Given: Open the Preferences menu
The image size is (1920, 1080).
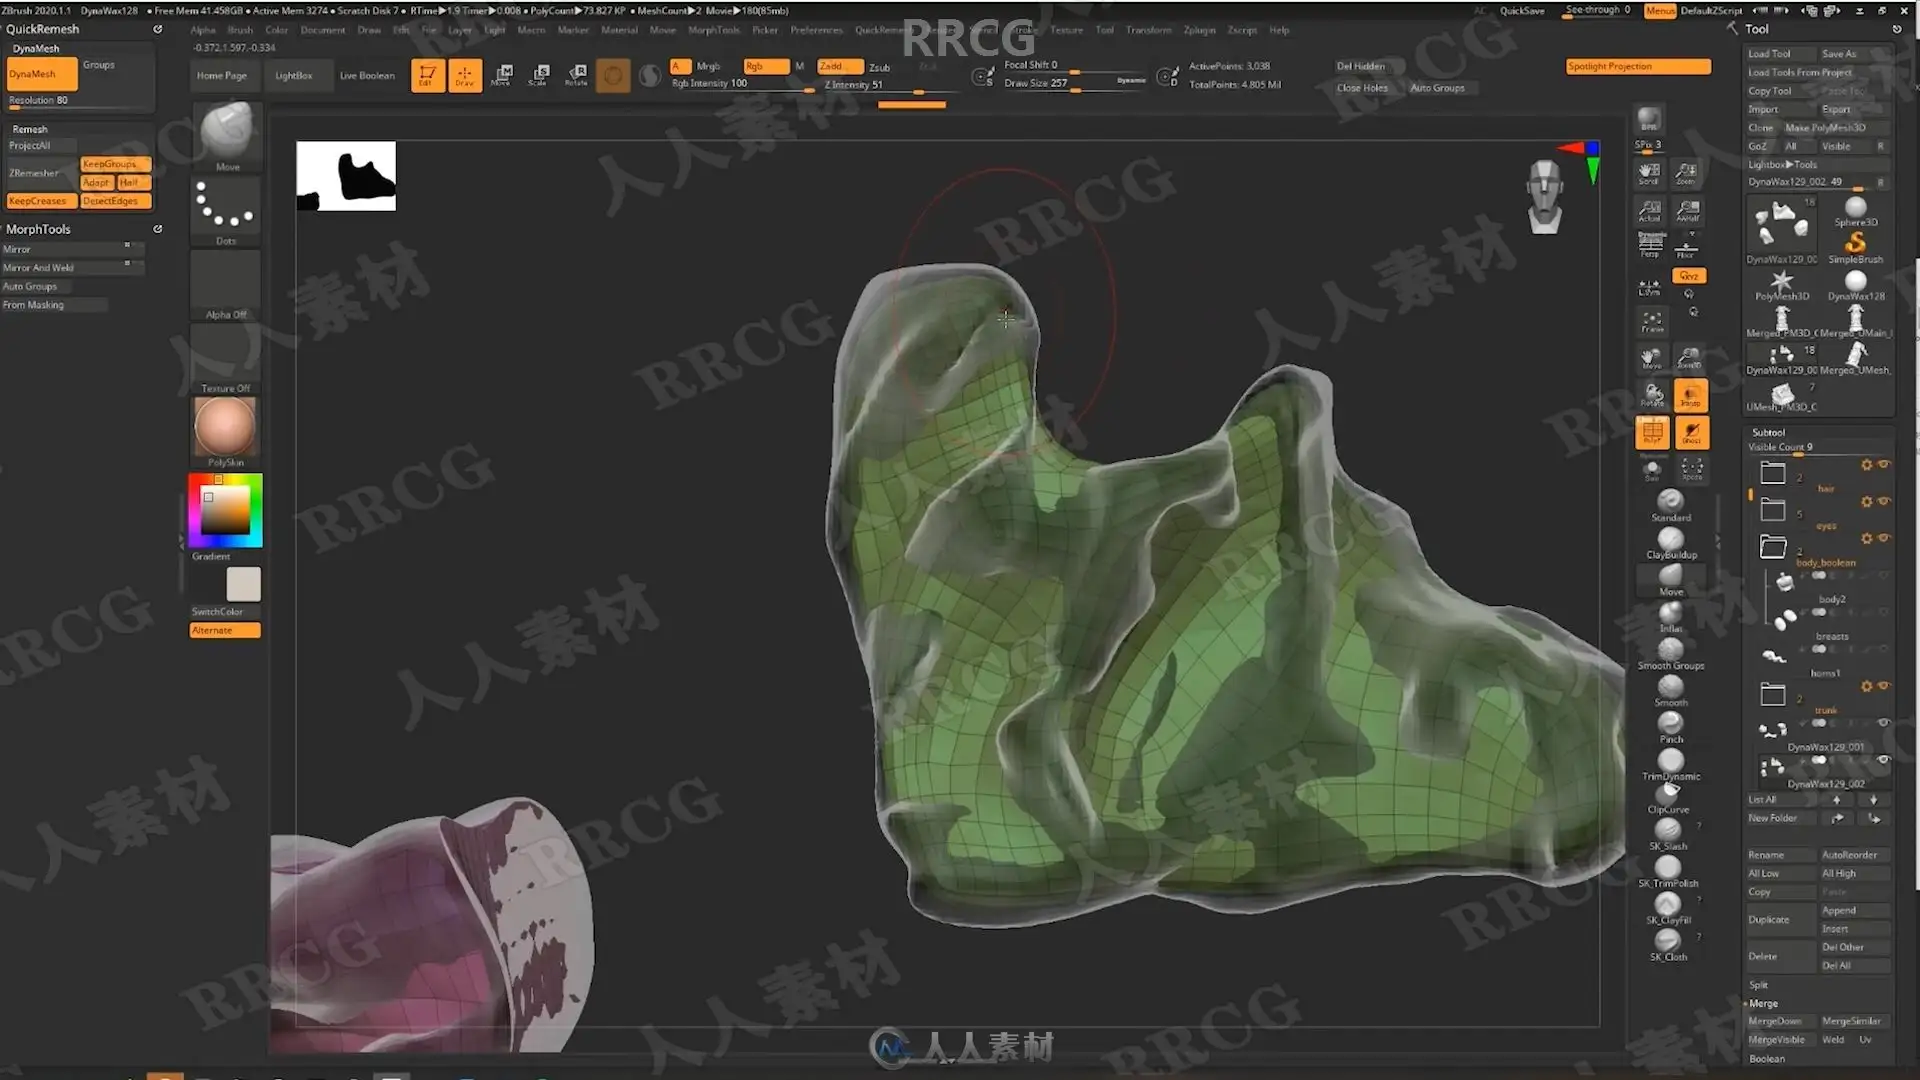Looking at the screenshot, I should tap(816, 30).
